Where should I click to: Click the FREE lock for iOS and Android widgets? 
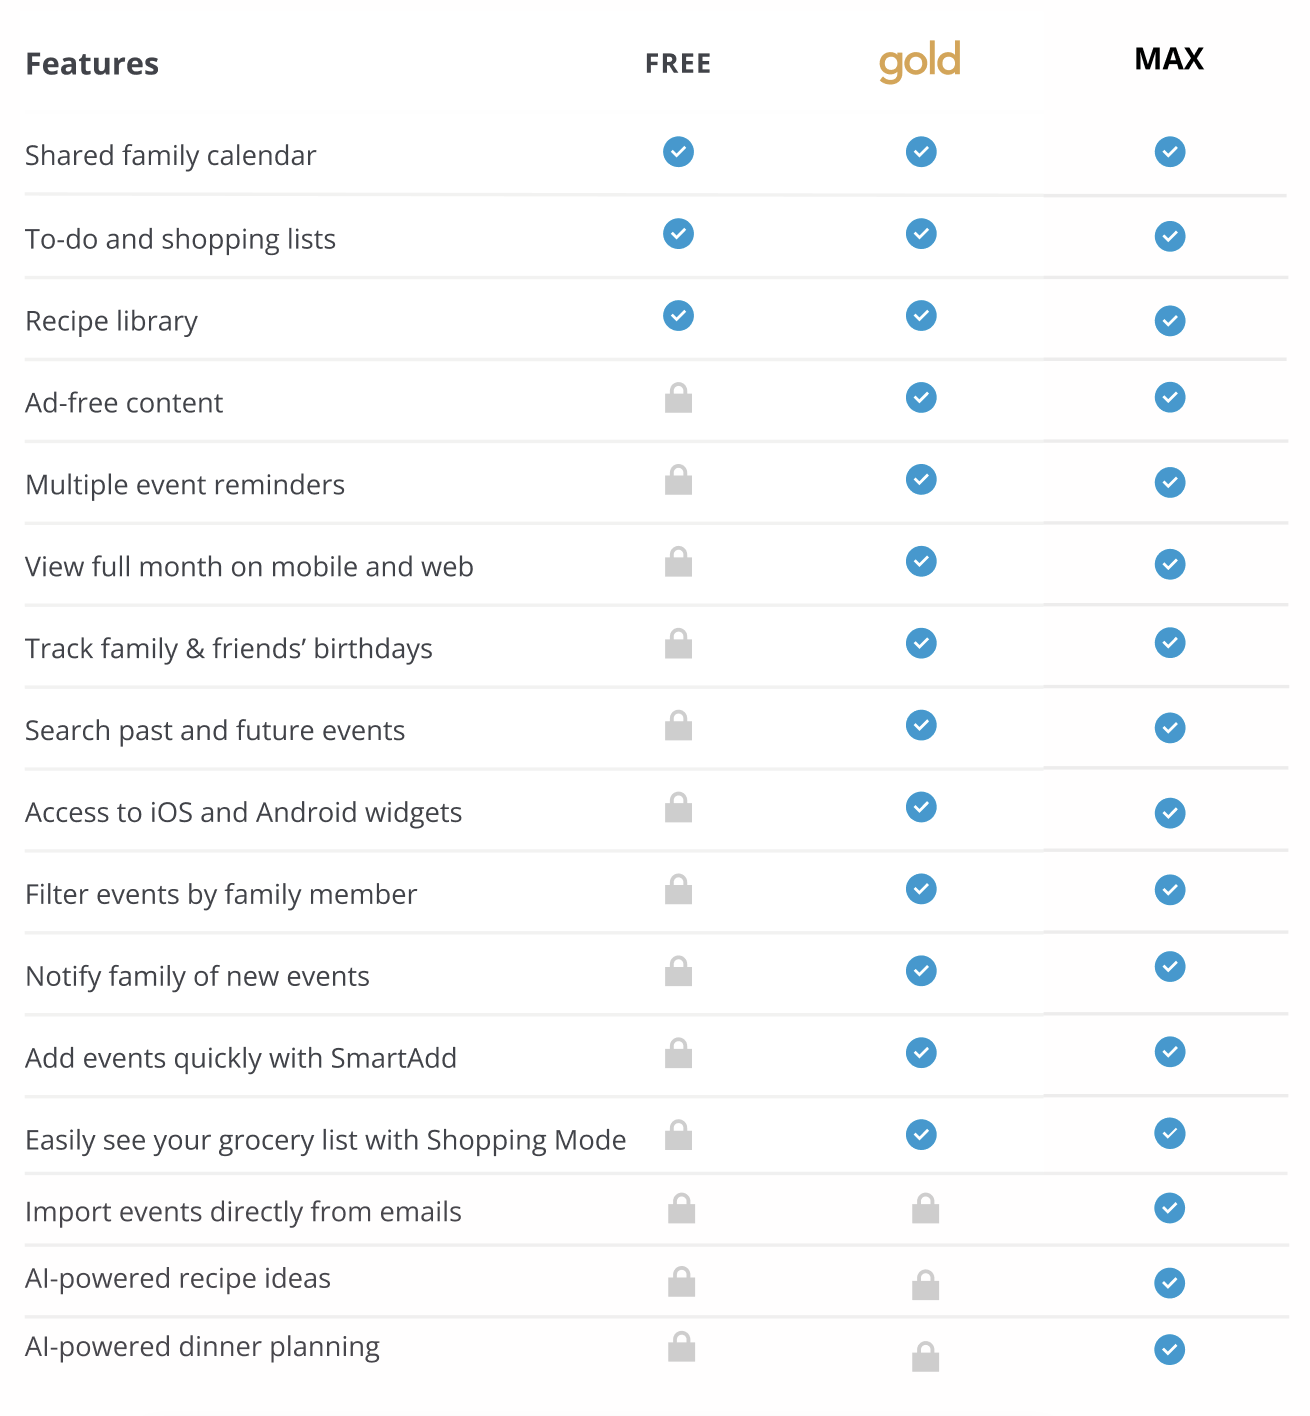coord(678,807)
